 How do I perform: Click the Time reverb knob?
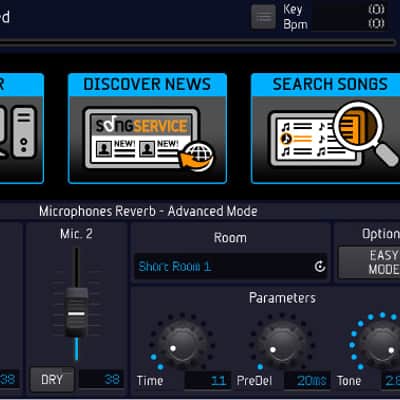pyautogui.click(x=182, y=343)
